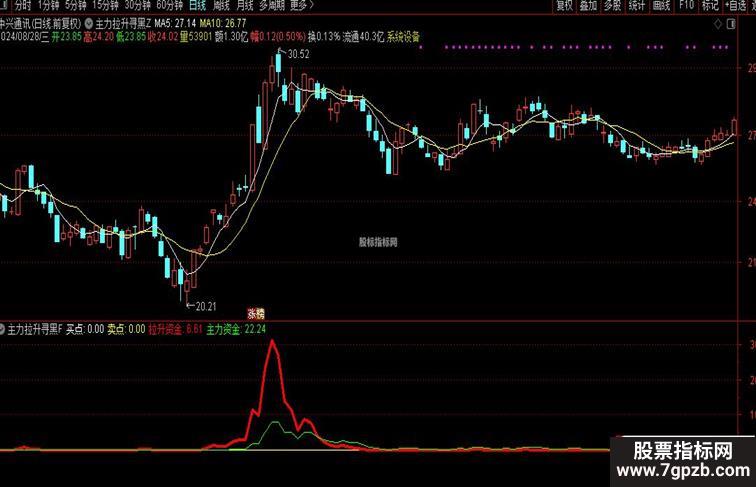Viewport: 756px width, 487px height.
Task: Click the 标记 mark button
Action: (710, 6)
